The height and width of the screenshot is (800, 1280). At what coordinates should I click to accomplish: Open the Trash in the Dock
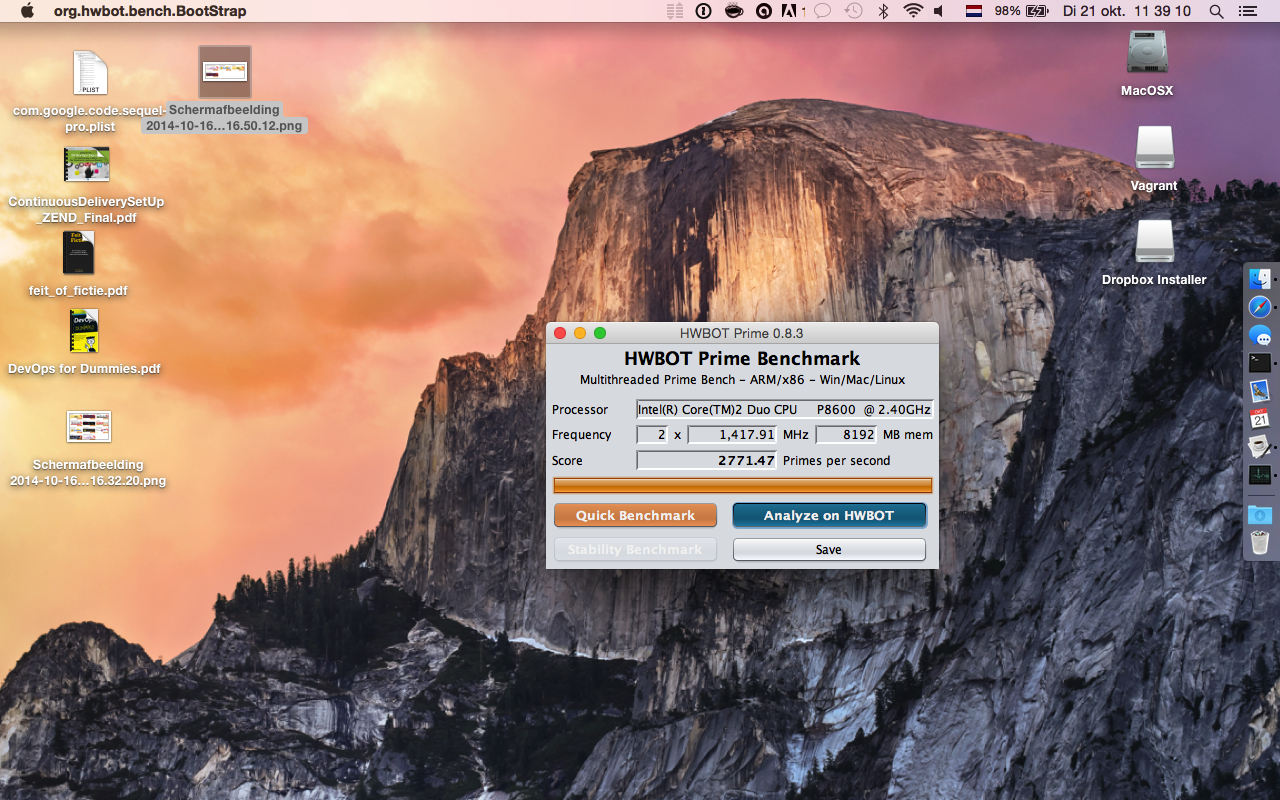click(x=1260, y=543)
